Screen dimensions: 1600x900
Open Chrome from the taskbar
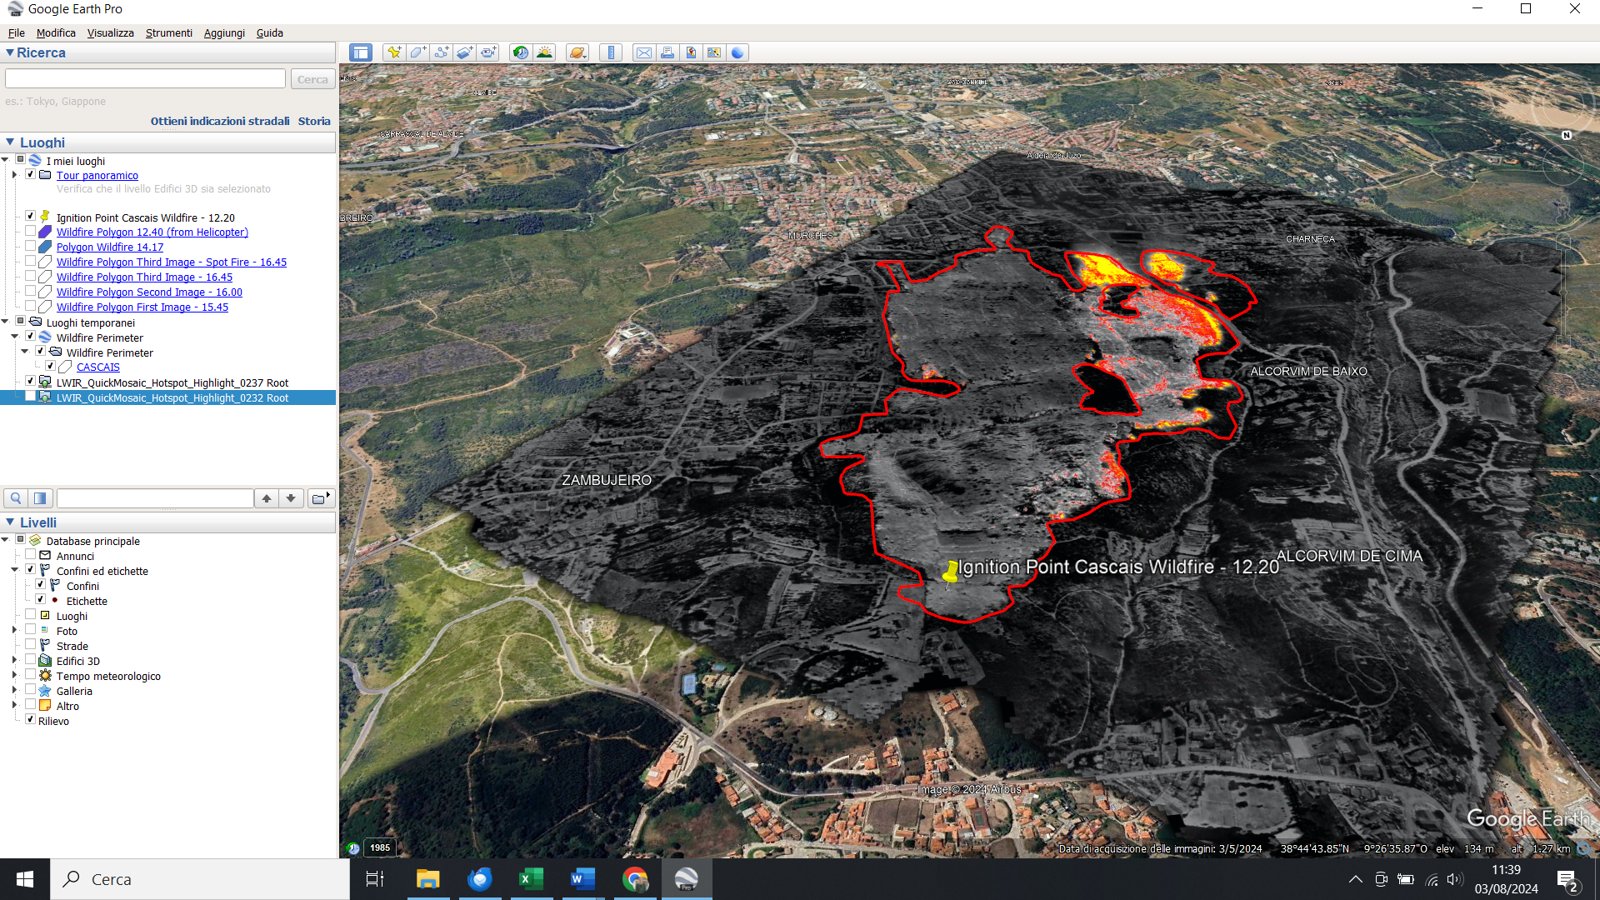click(634, 879)
